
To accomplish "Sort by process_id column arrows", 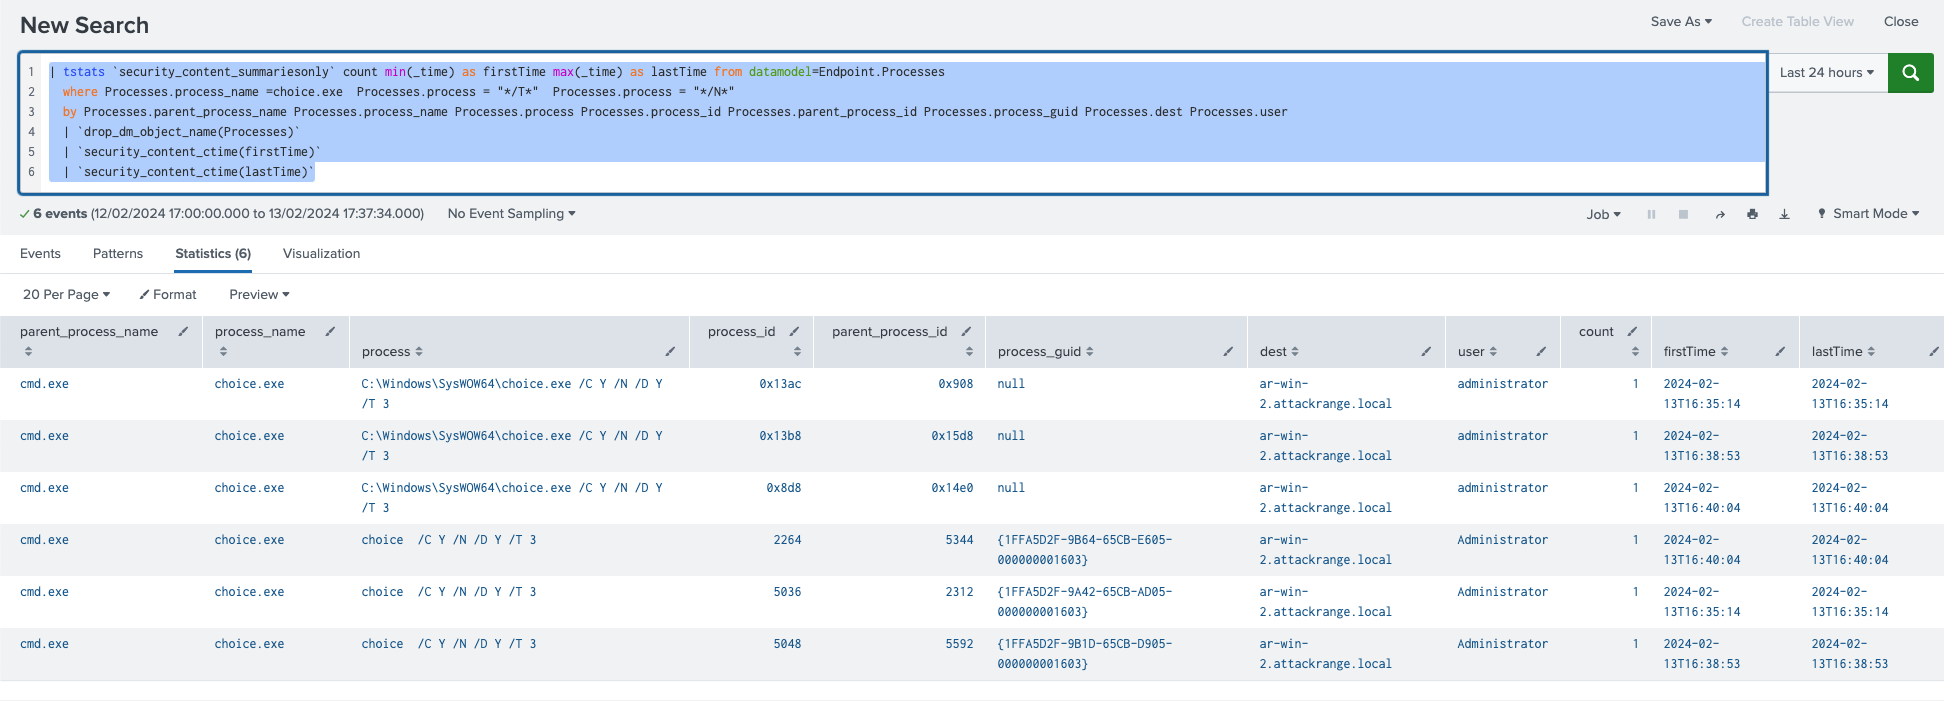I will 797,352.
